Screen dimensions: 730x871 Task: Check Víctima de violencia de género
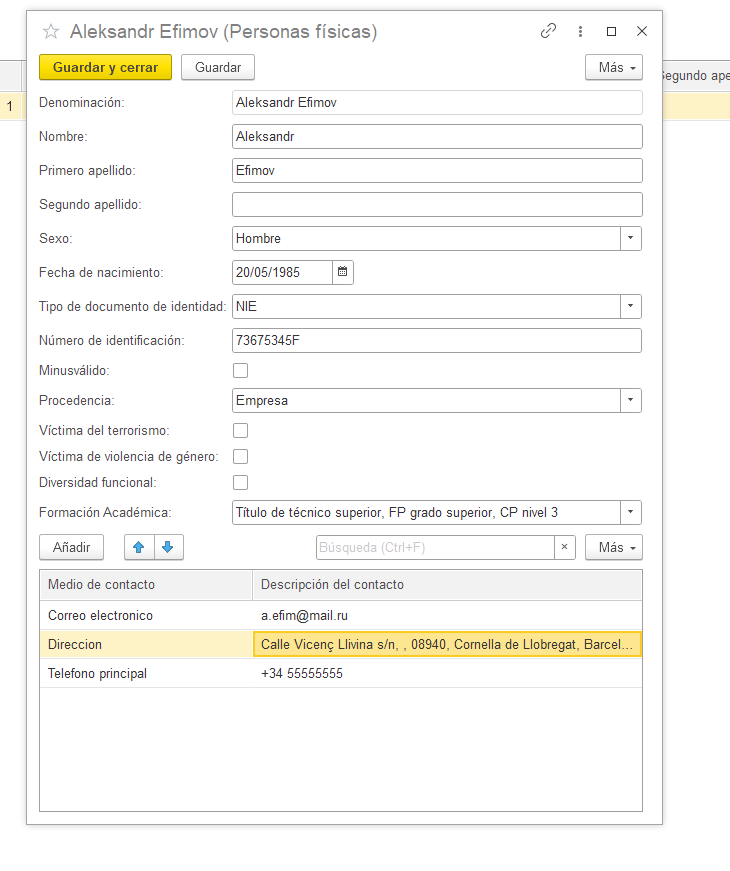point(240,457)
